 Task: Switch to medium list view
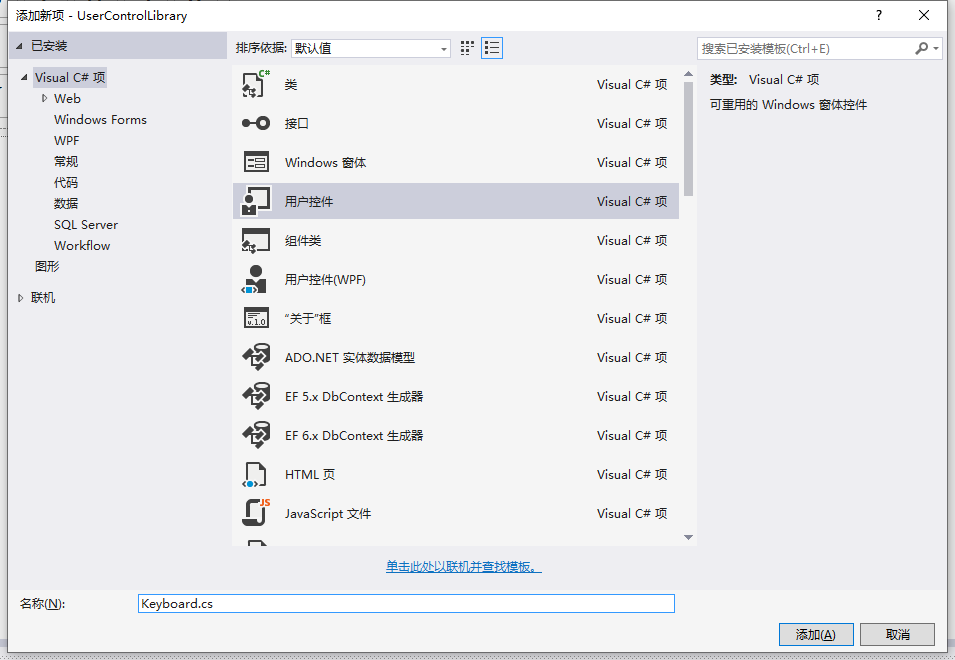point(492,48)
